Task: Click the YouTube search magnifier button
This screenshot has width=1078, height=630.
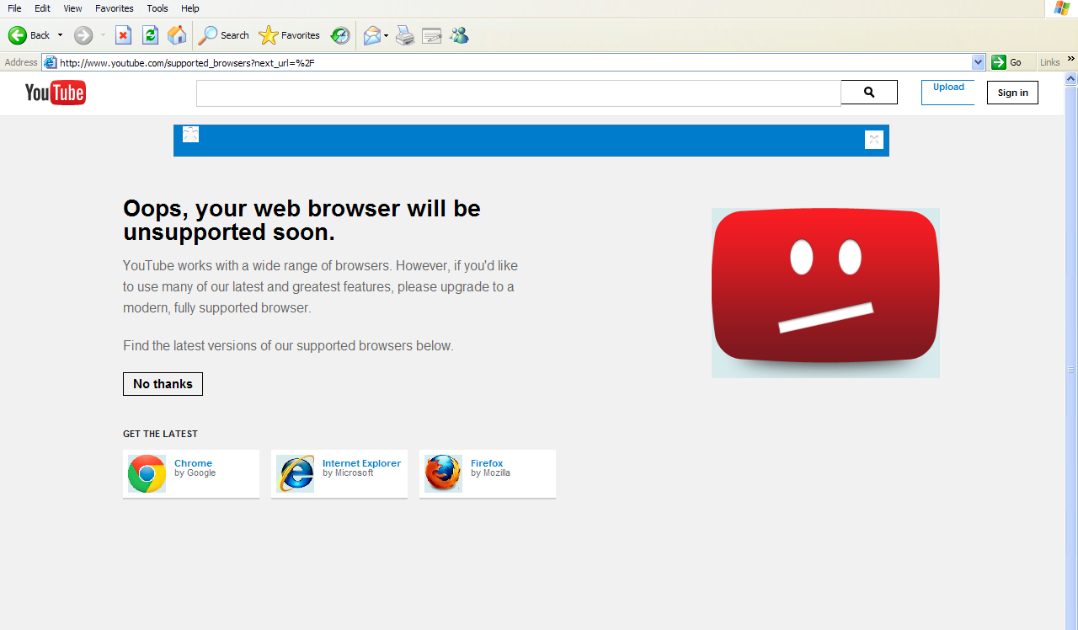Action: point(869,92)
